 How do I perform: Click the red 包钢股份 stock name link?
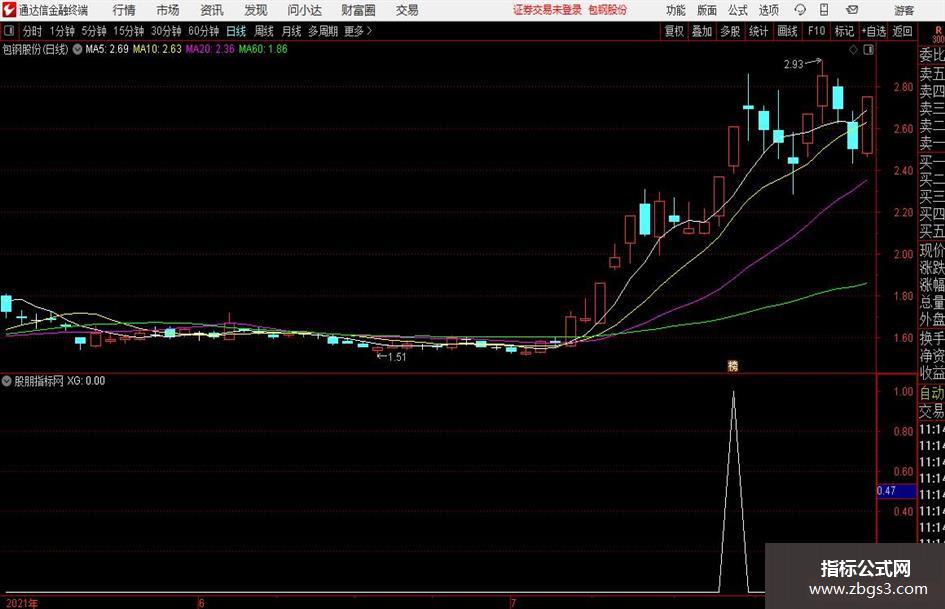tap(608, 10)
